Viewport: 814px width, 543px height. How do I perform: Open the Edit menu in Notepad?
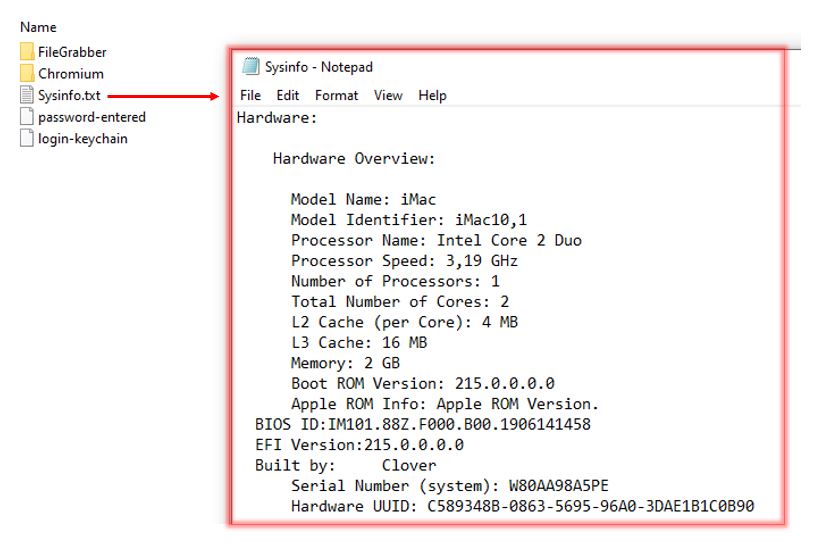coord(288,96)
